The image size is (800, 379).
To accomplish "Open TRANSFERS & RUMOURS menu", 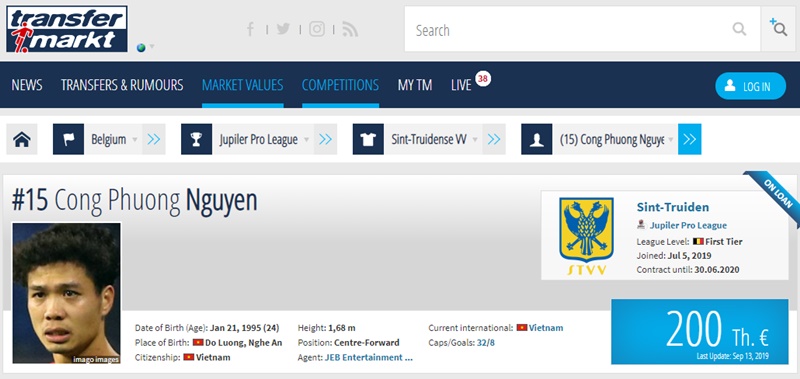I will click(x=122, y=85).
